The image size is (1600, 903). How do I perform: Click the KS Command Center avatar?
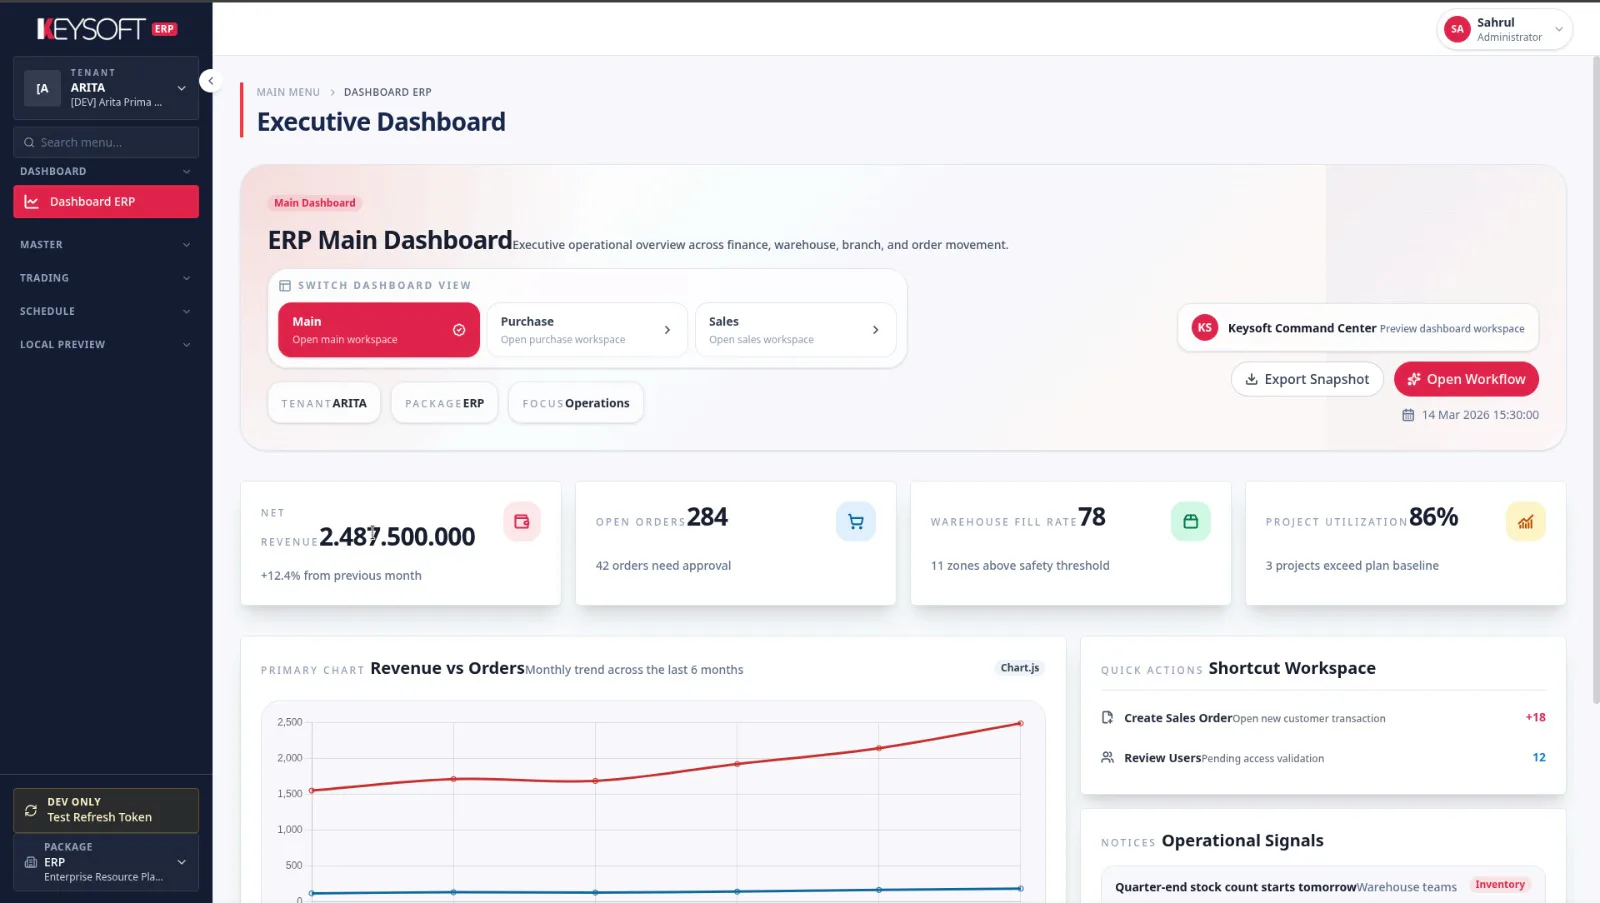[x=1205, y=328]
